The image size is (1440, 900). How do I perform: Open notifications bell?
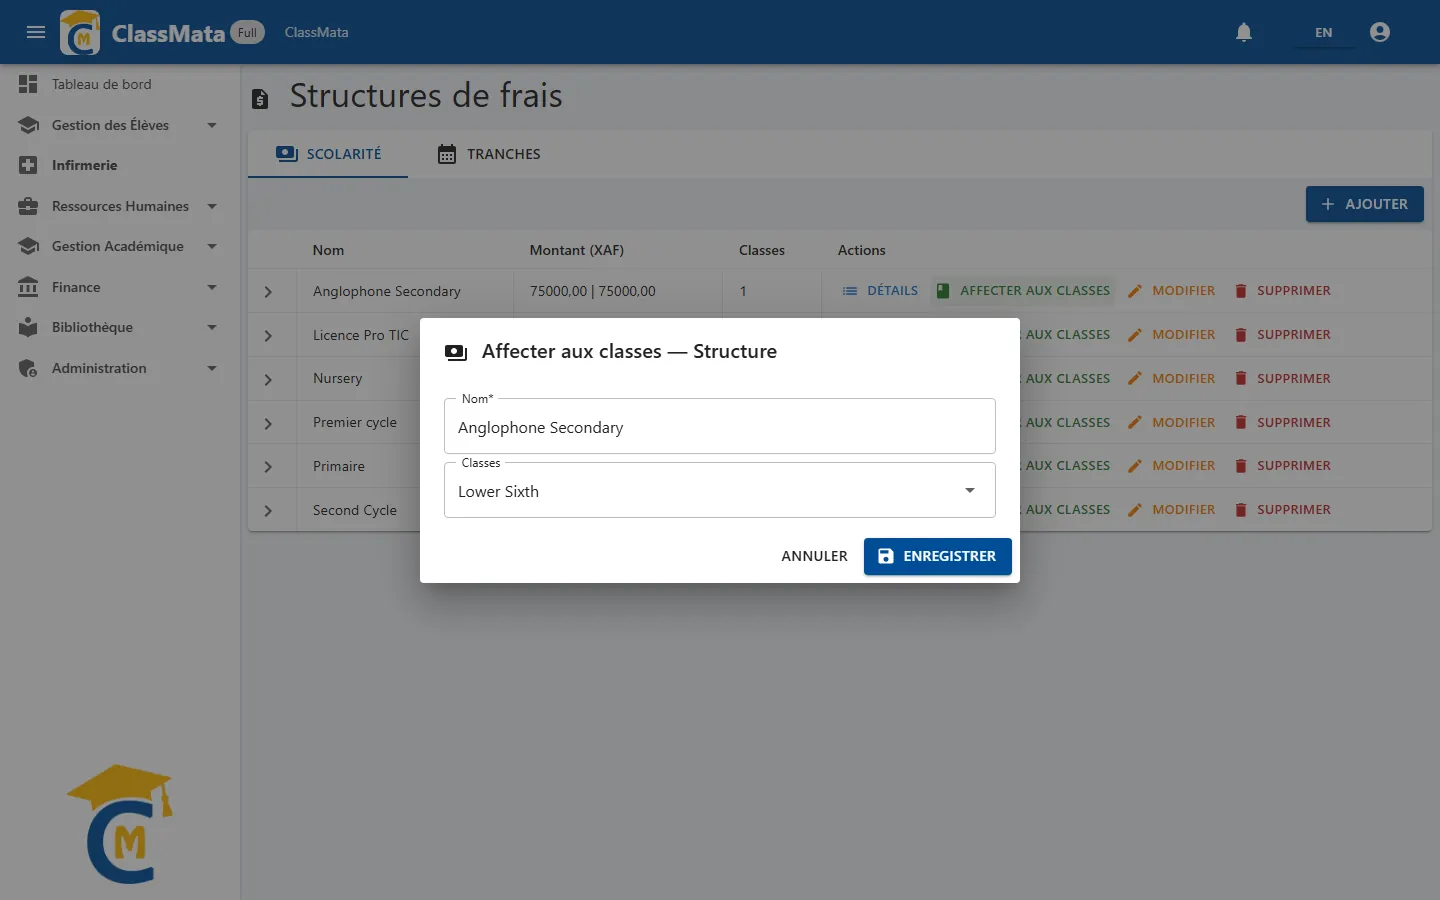click(1244, 32)
